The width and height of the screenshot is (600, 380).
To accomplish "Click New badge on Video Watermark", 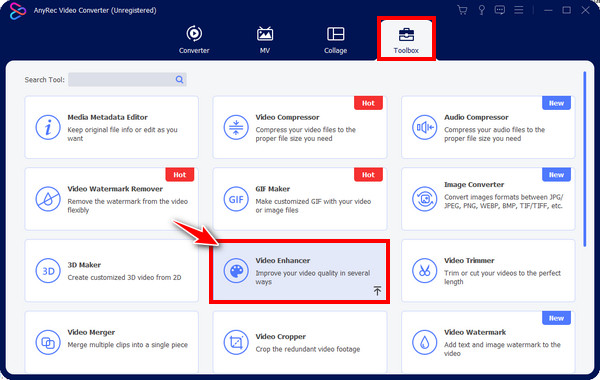I will [x=556, y=318].
